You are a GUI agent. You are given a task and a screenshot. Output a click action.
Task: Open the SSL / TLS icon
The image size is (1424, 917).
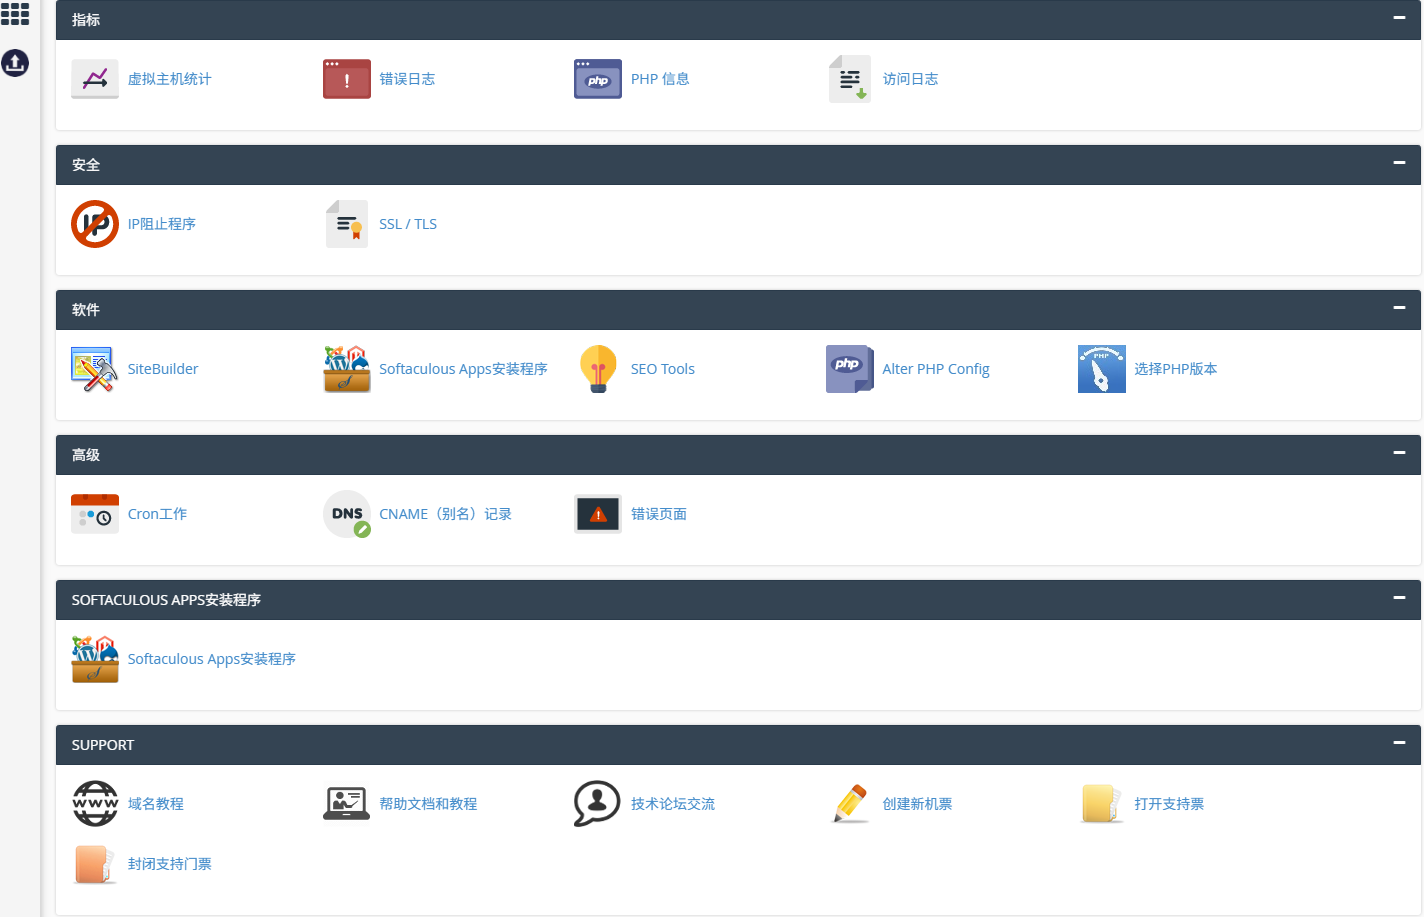pos(346,224)
